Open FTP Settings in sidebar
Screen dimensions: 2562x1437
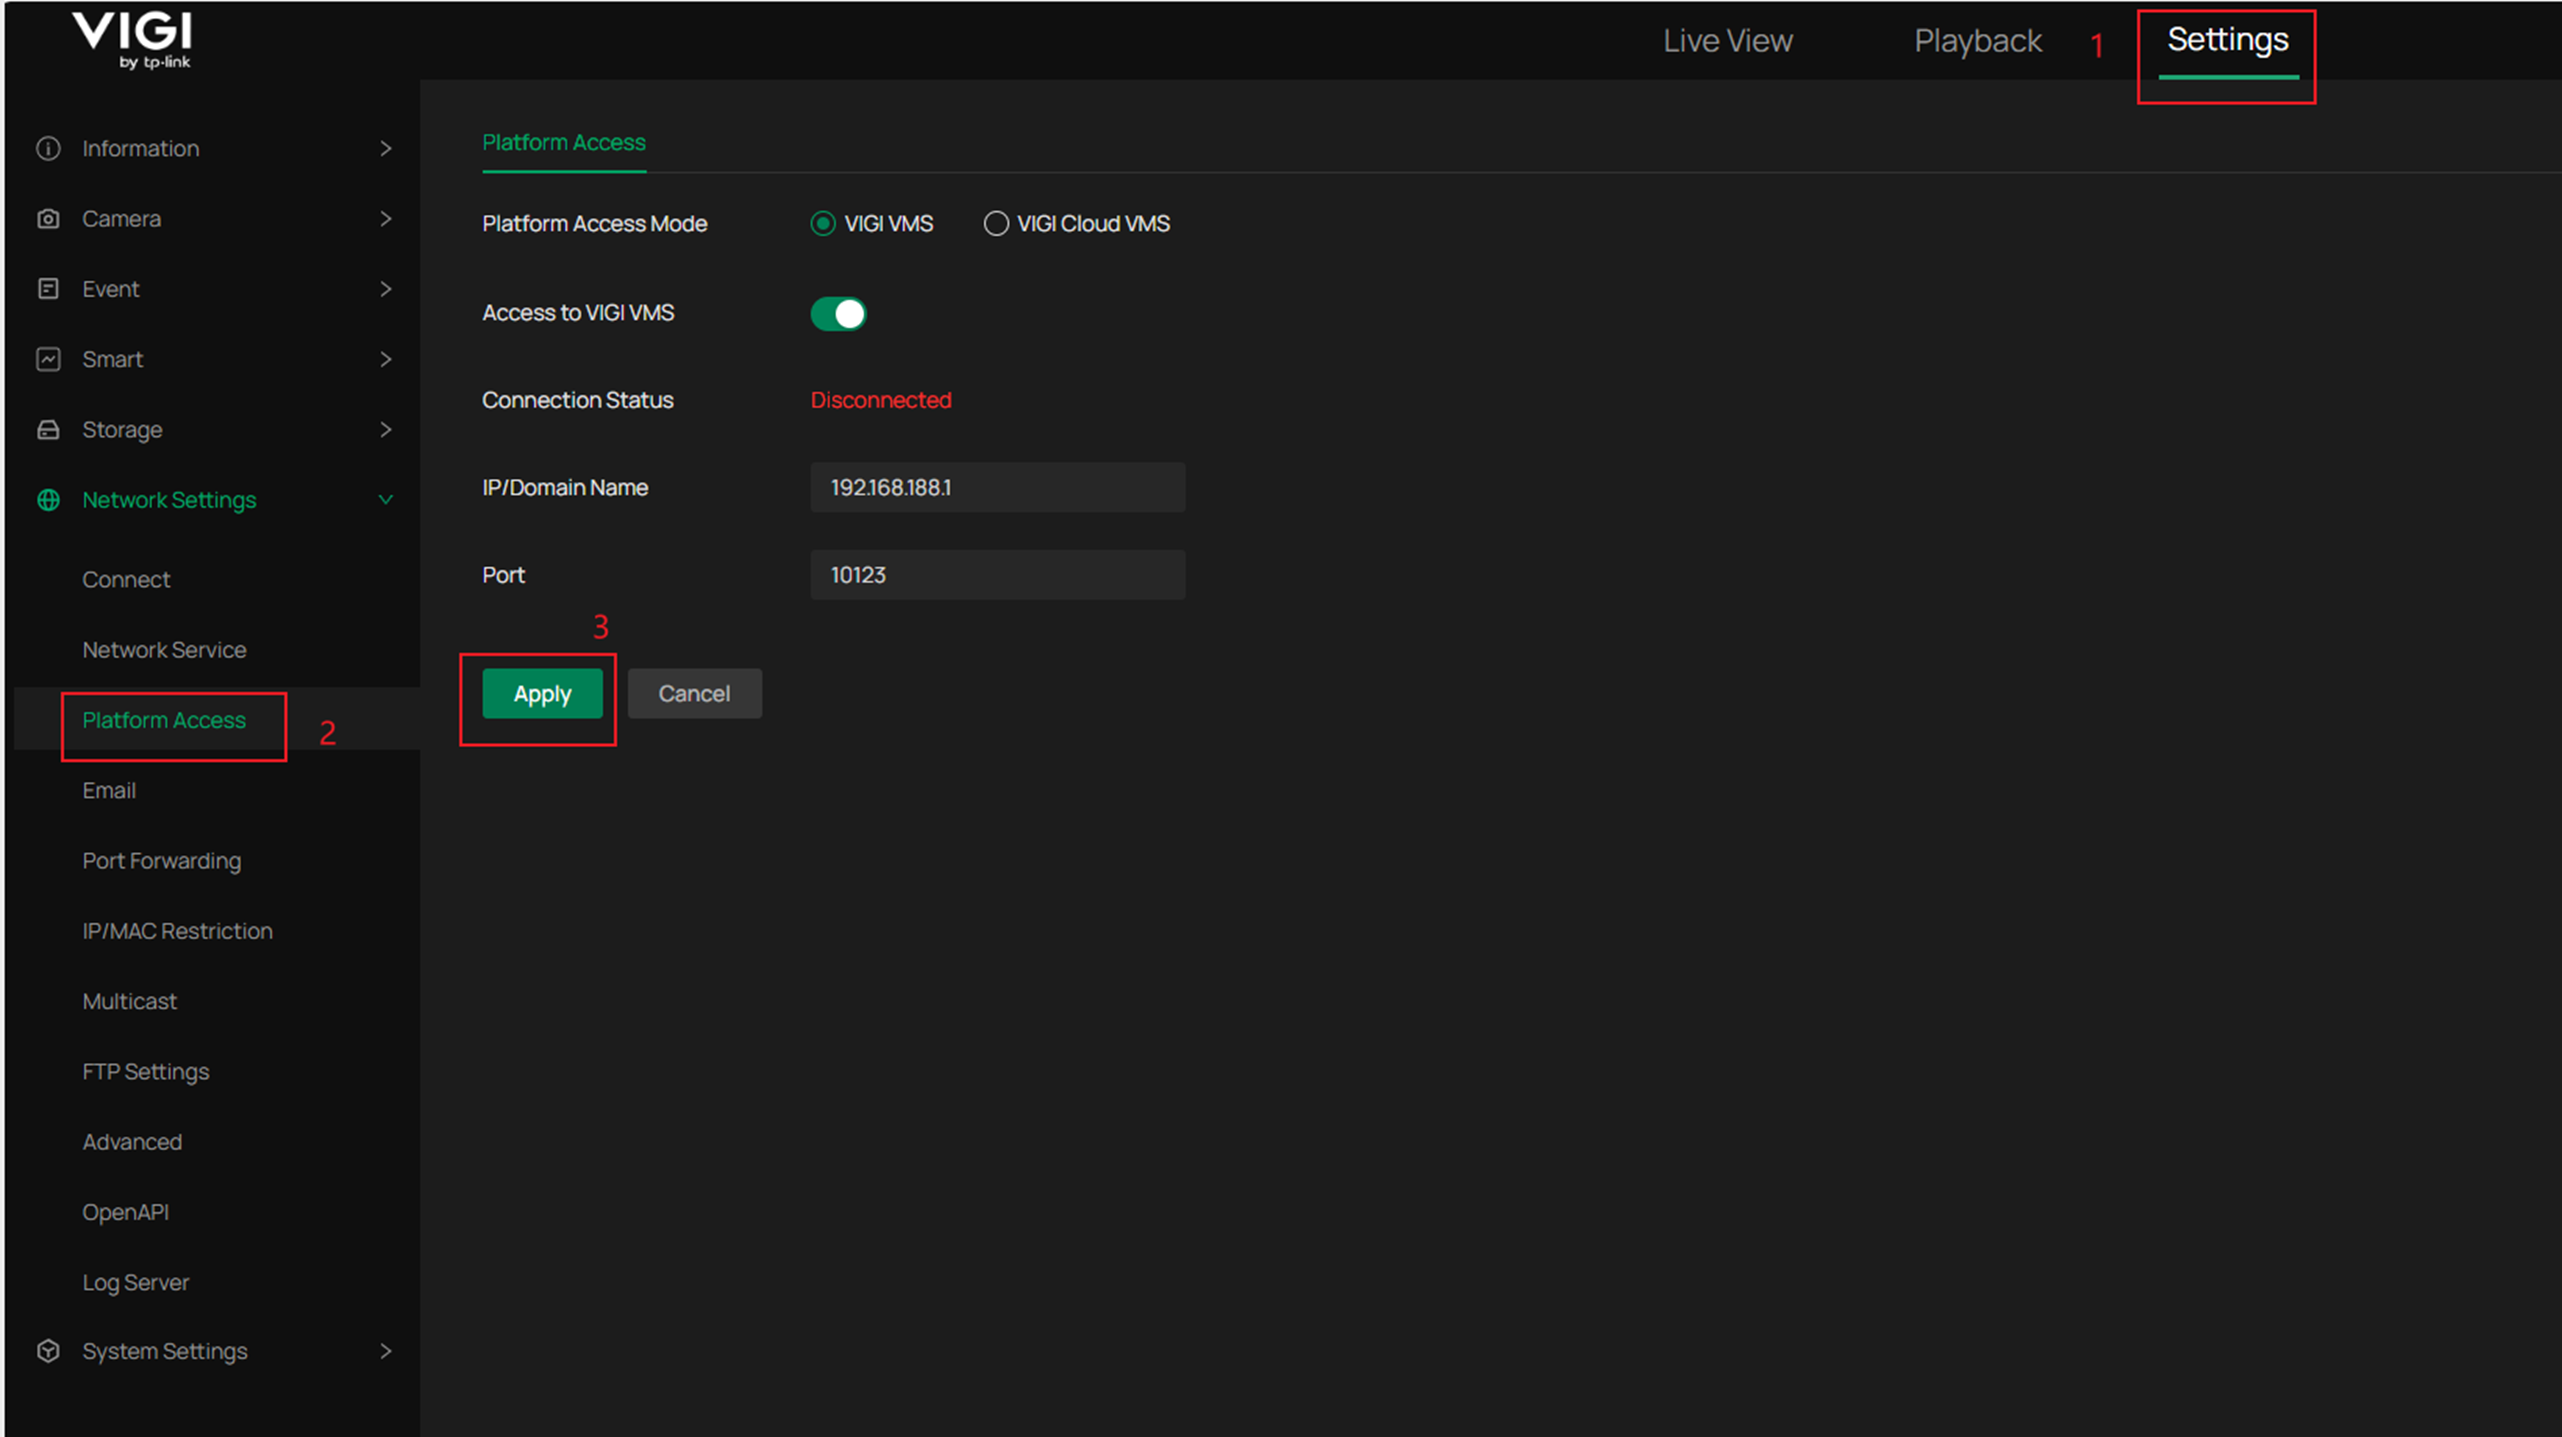tap(146, 1071)
